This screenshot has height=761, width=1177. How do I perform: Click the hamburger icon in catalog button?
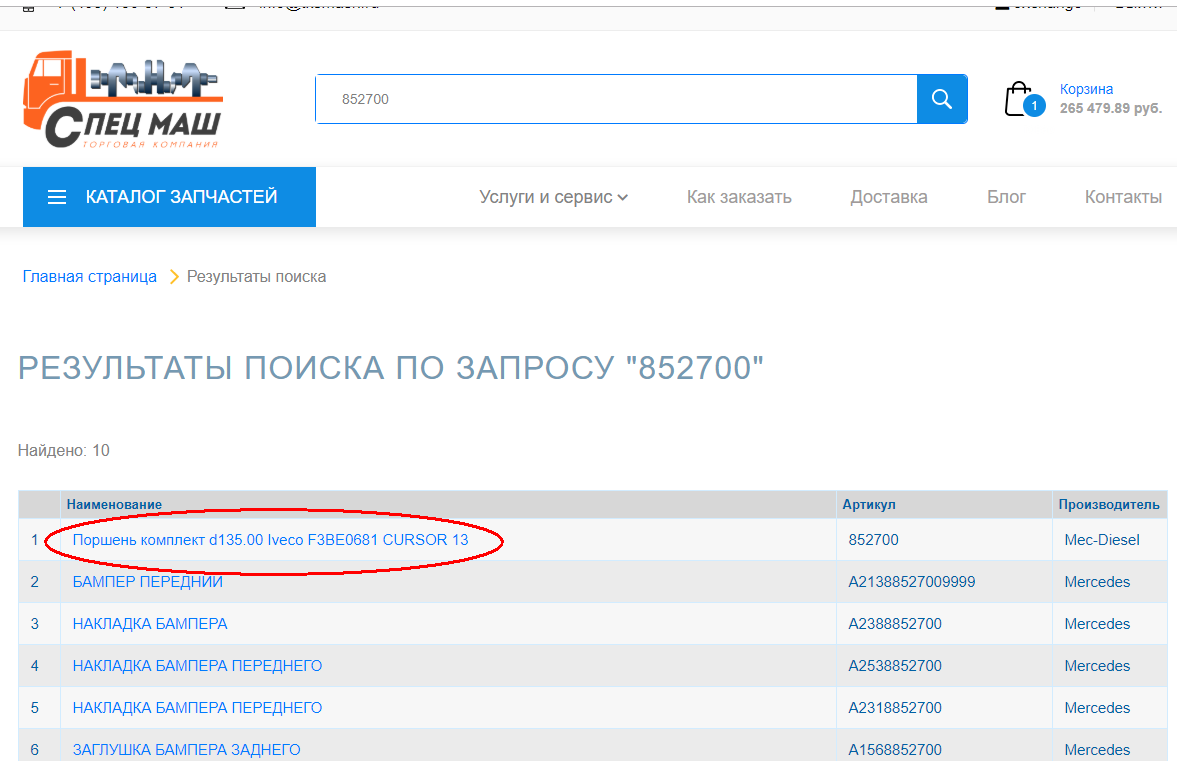pos(57,197)
